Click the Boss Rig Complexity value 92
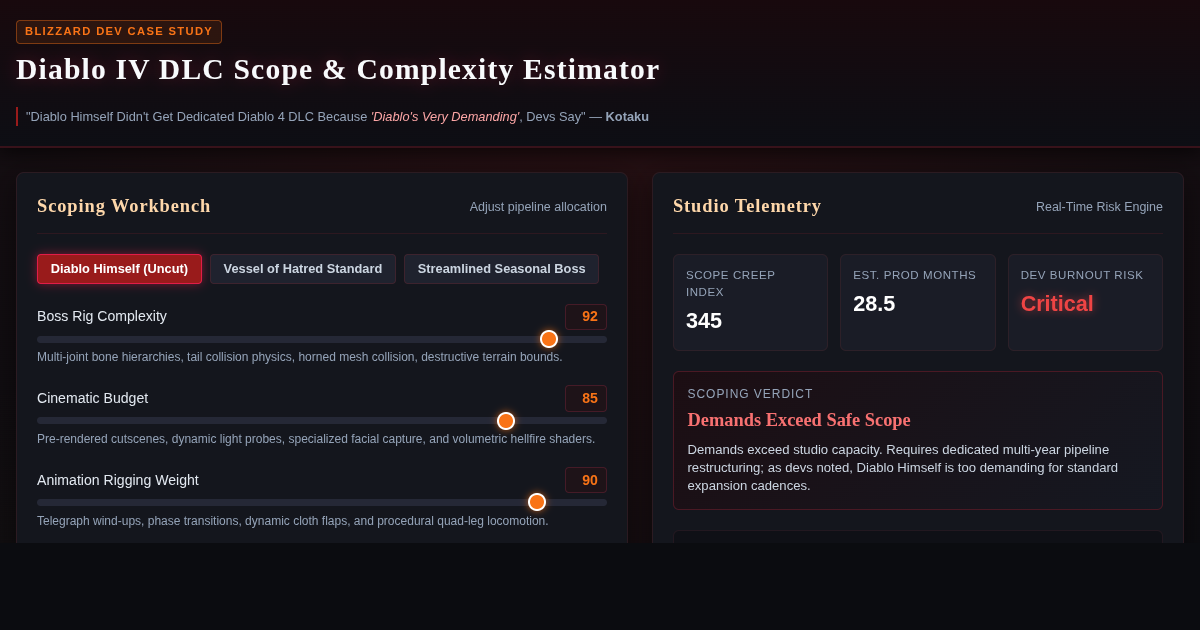The image size is (1200, 630). tap(586, 317)
